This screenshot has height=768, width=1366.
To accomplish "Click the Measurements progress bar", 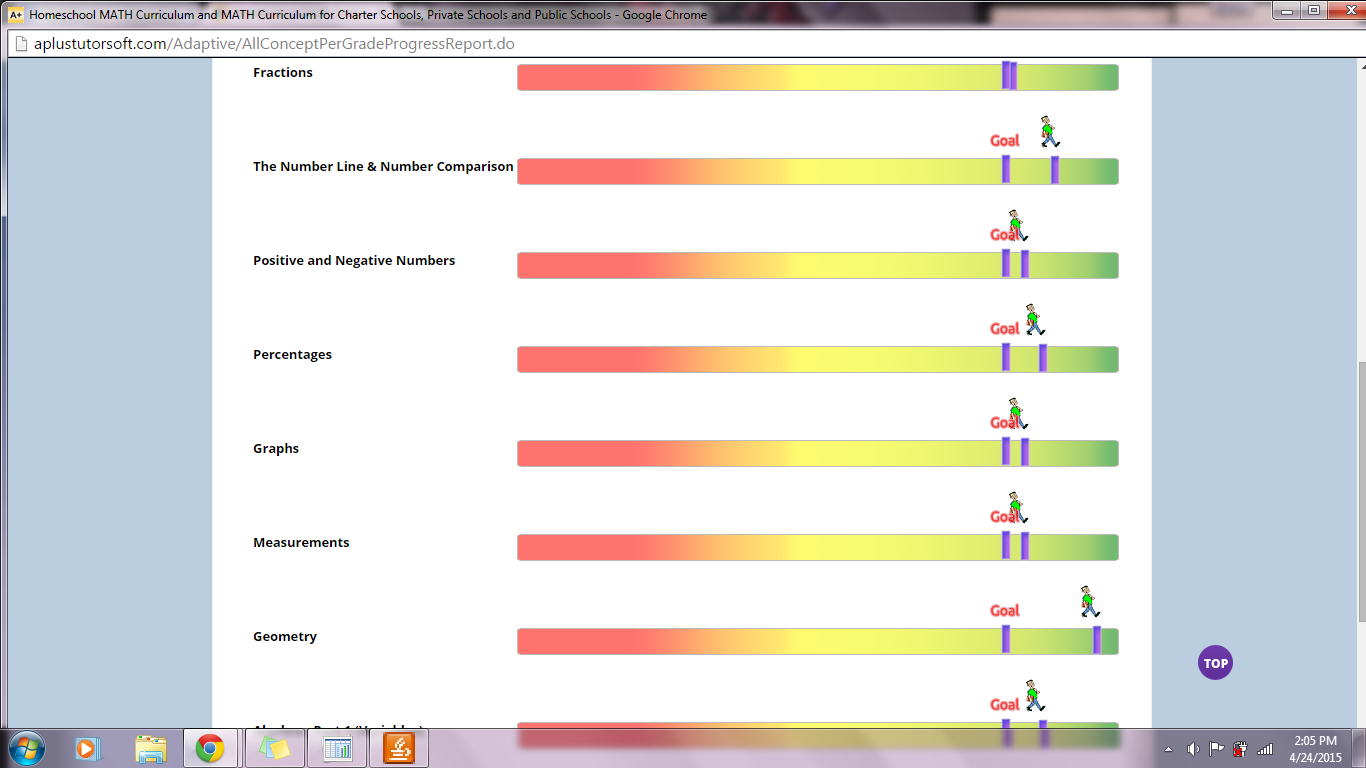I will click(818, 547).
